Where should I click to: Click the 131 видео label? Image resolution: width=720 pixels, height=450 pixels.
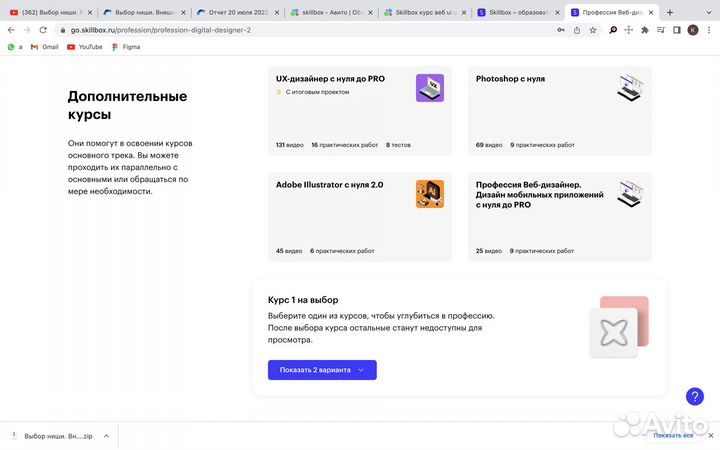[290, 145]
